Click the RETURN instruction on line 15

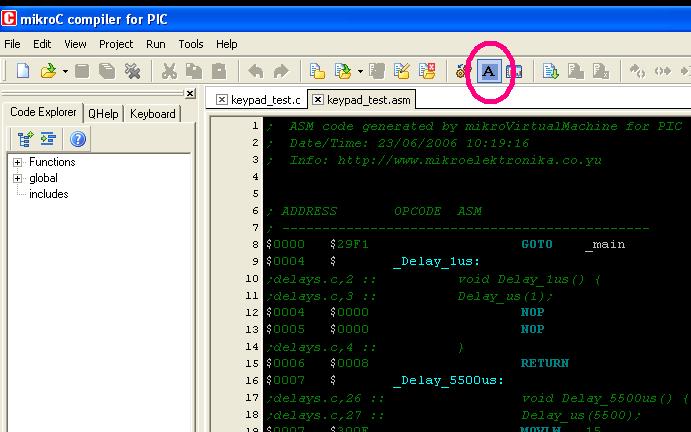(545, 363)
